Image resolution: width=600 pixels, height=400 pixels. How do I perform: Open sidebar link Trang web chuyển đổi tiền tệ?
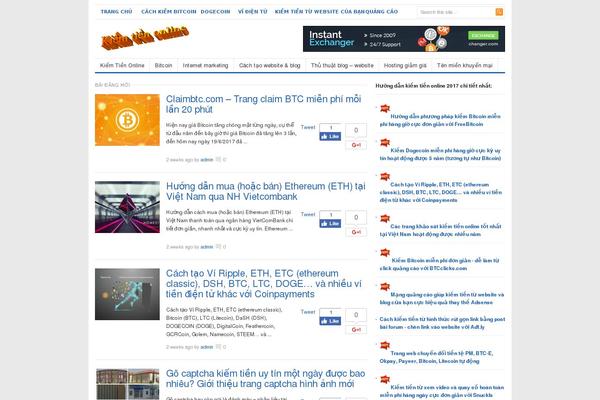436,357
